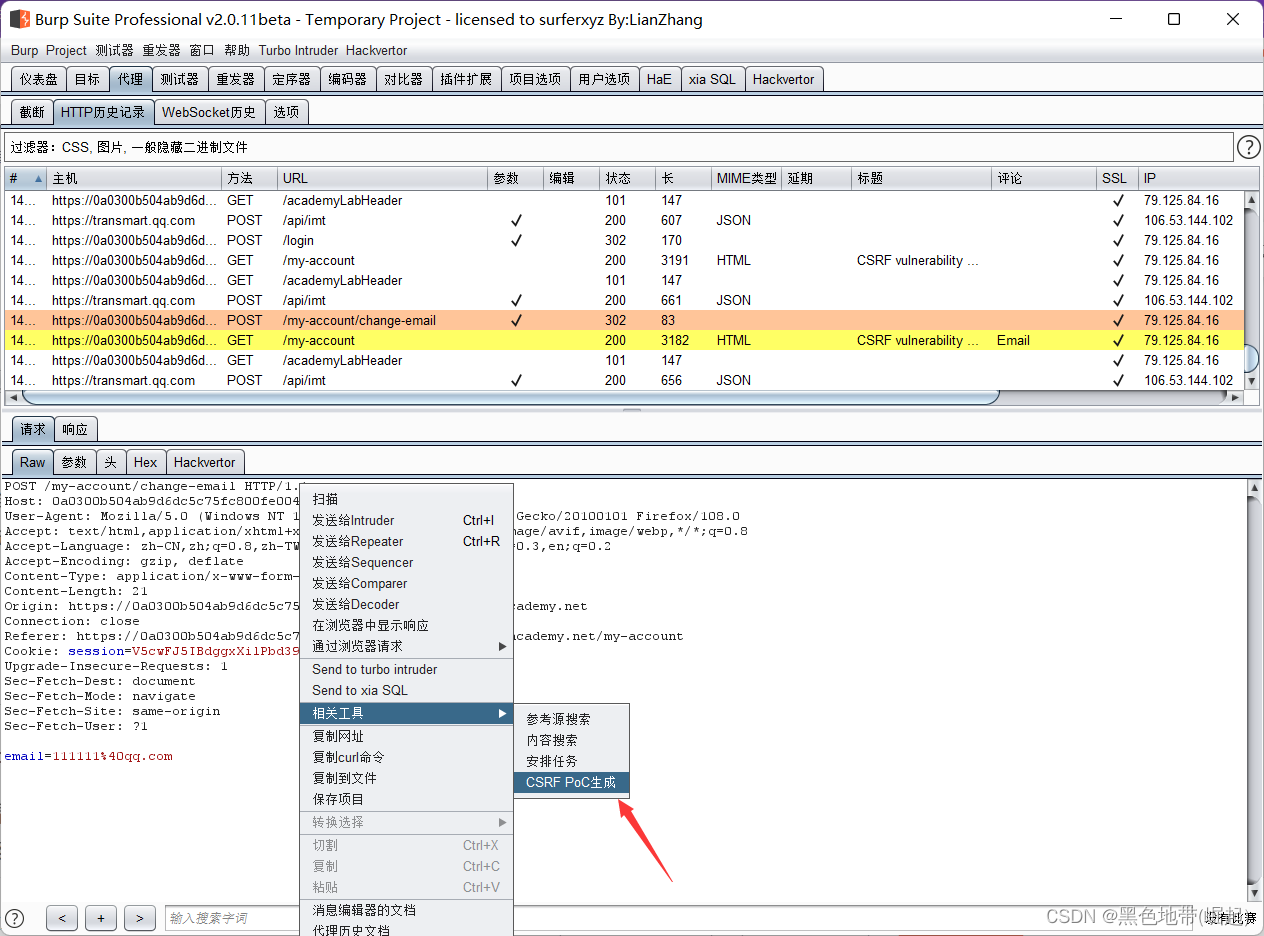The image size is (1264, 936).
Task: Select Send to xia SQL
Action: 407,690
